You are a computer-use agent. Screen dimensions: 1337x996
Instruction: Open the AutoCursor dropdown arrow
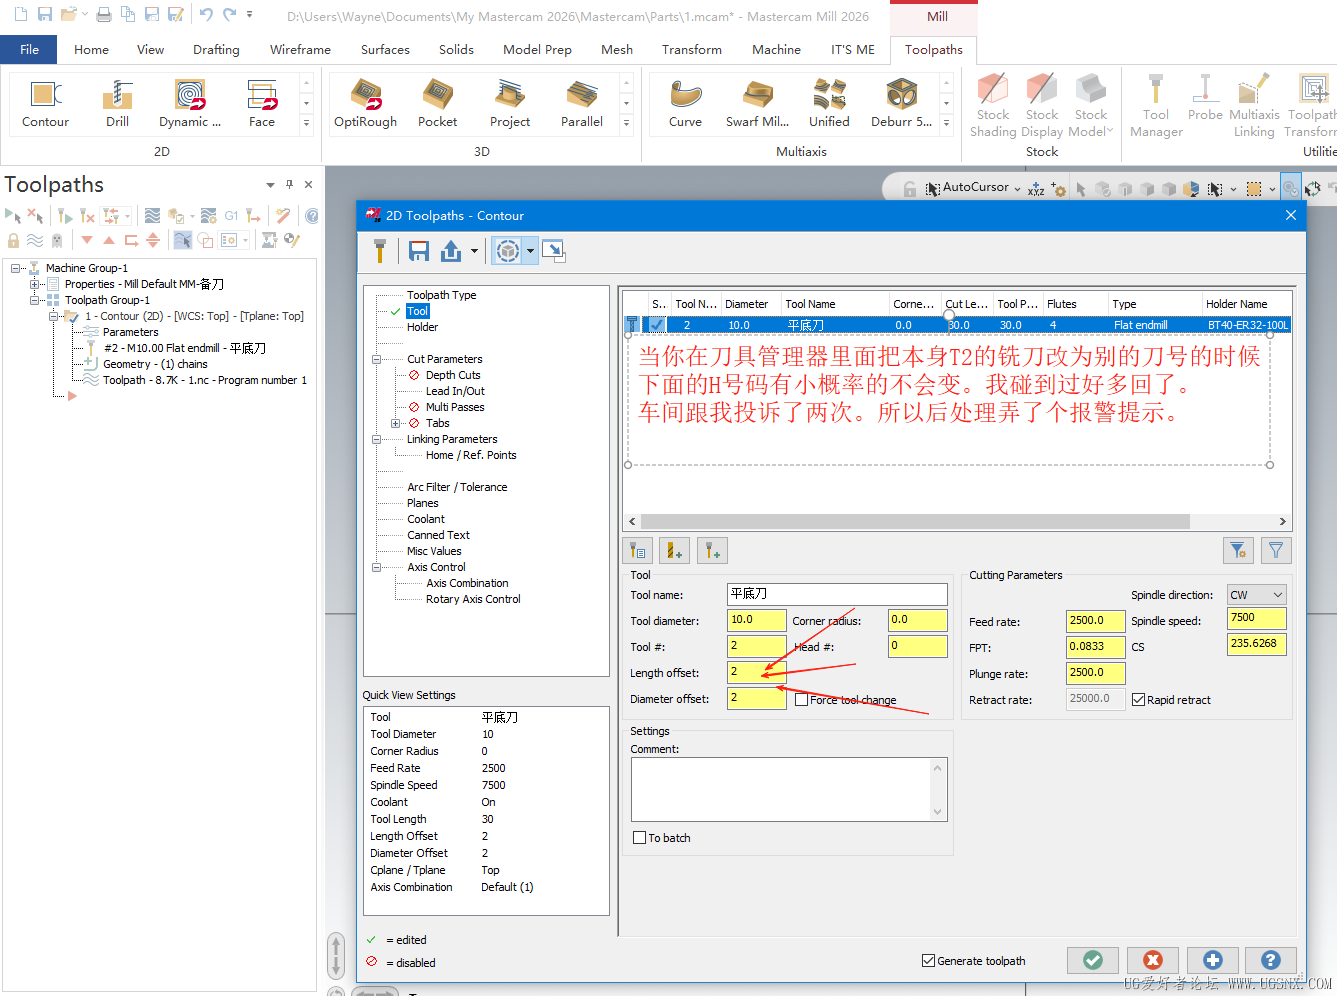[x=1017, y=188]
